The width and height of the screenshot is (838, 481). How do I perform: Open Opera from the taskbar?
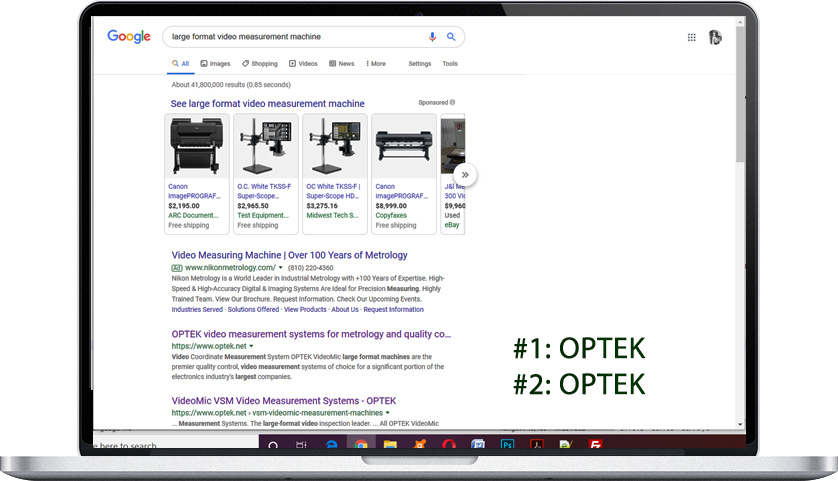tap(449, 444)
